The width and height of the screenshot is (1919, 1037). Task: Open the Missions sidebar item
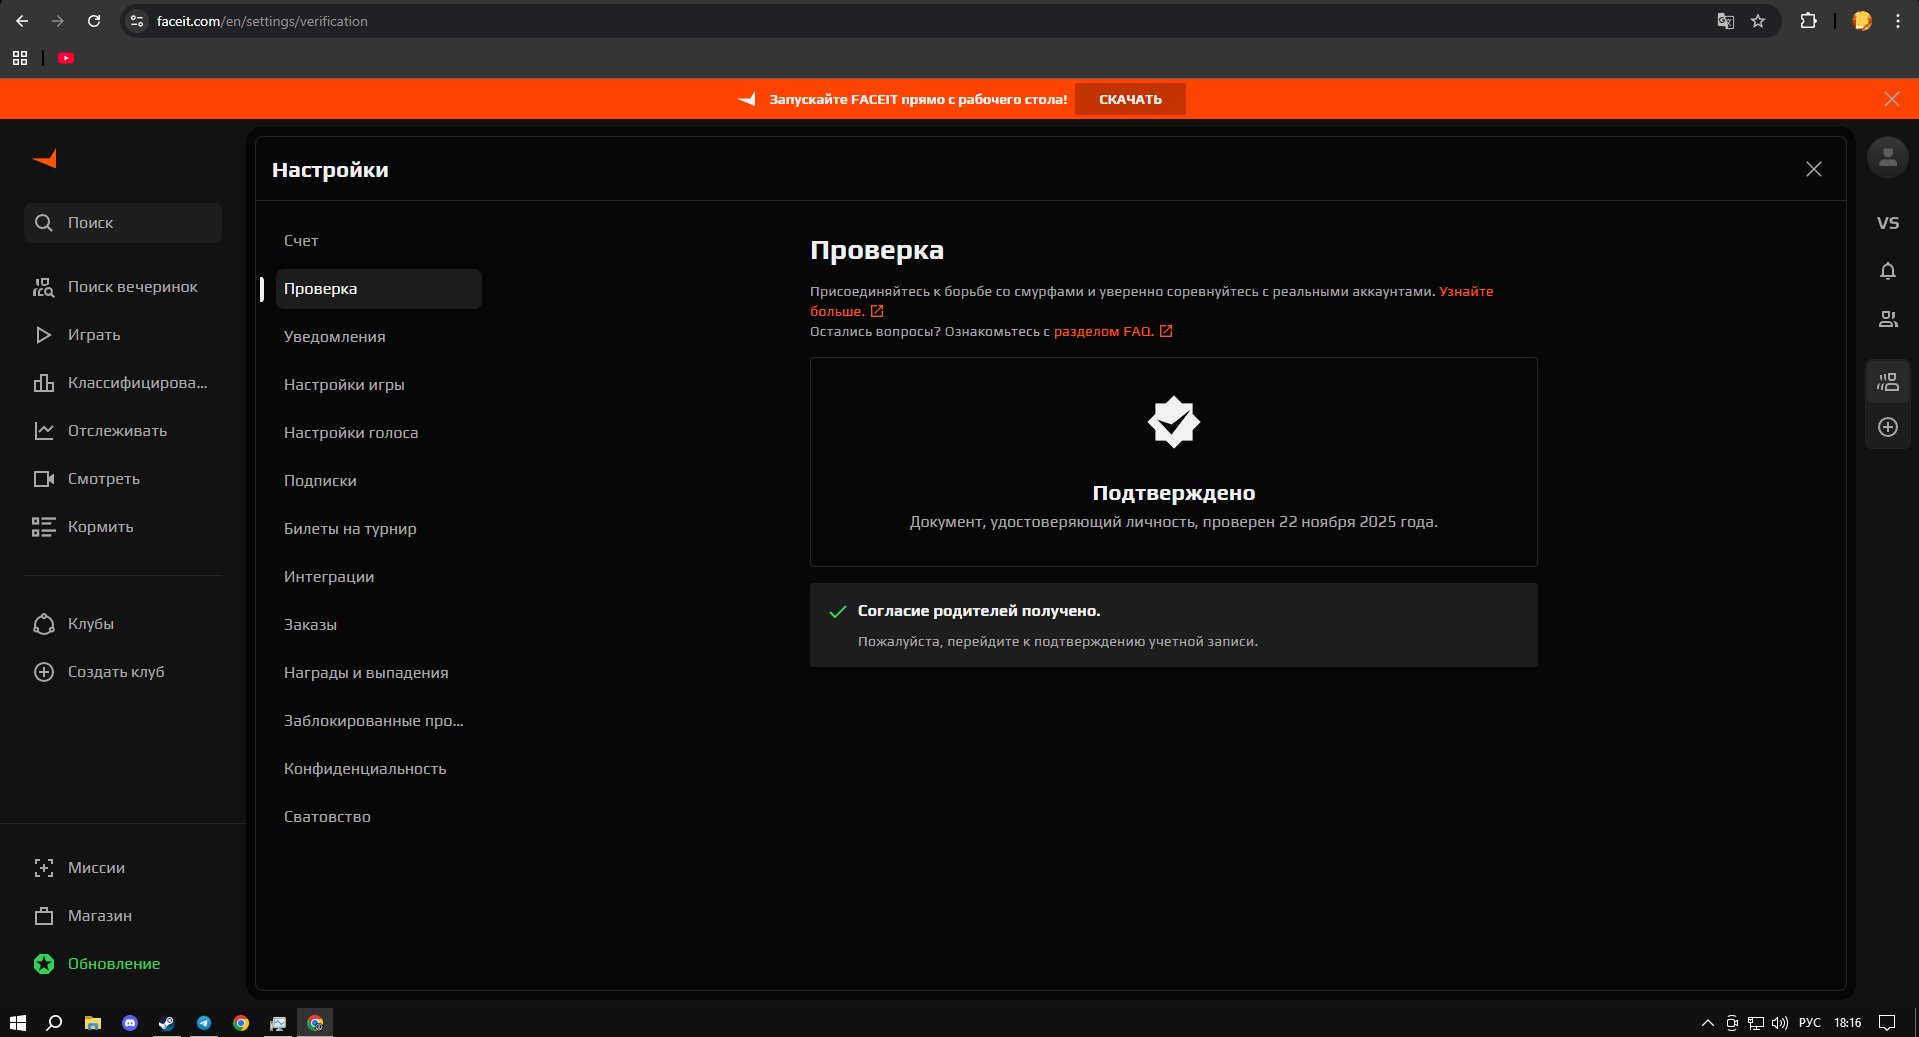coord(95,868)
